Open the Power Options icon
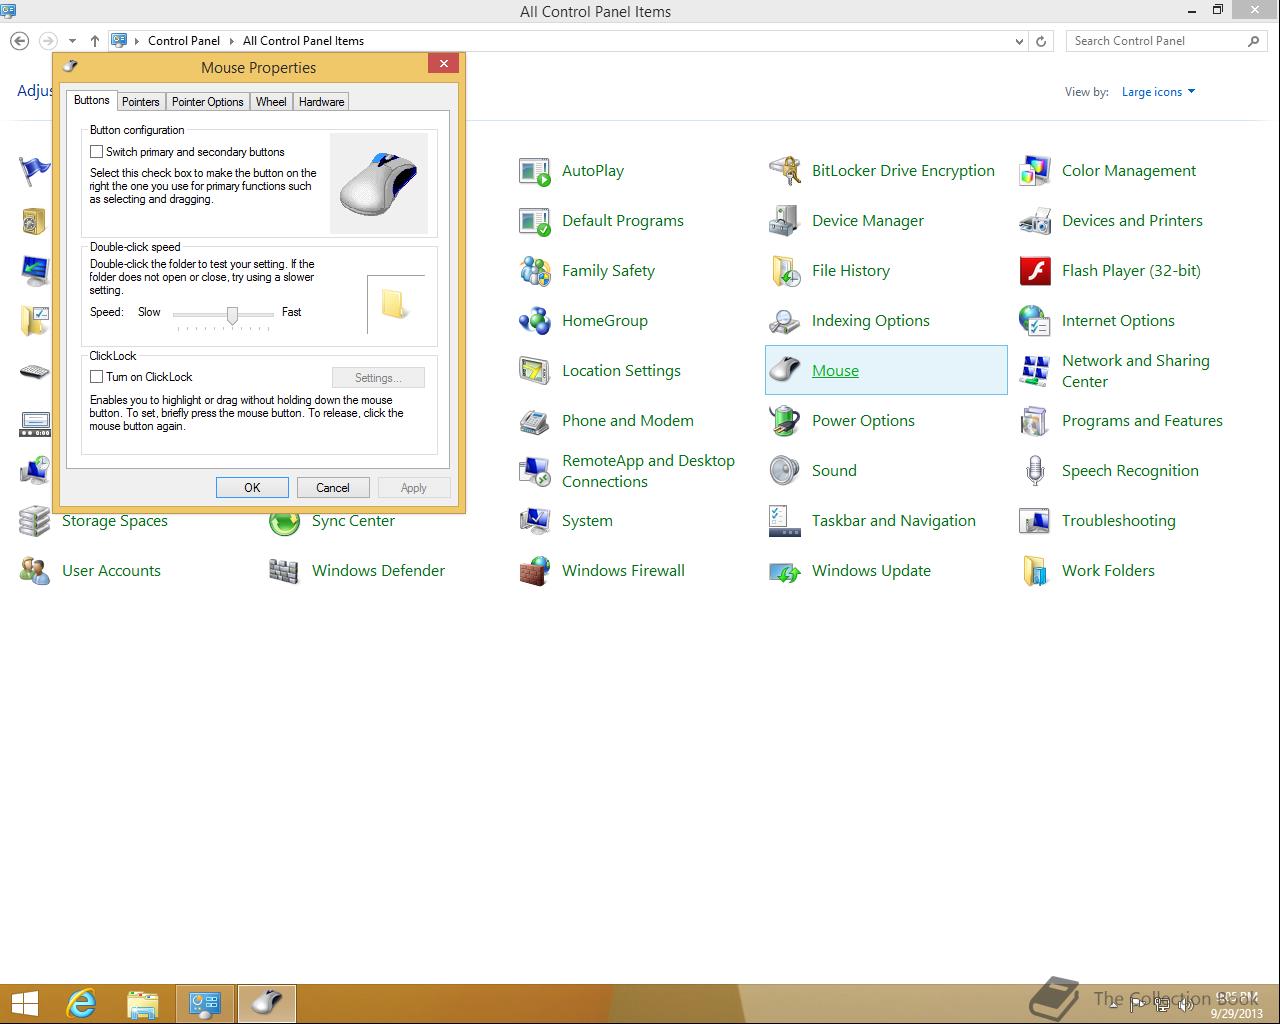 (785, 421)
